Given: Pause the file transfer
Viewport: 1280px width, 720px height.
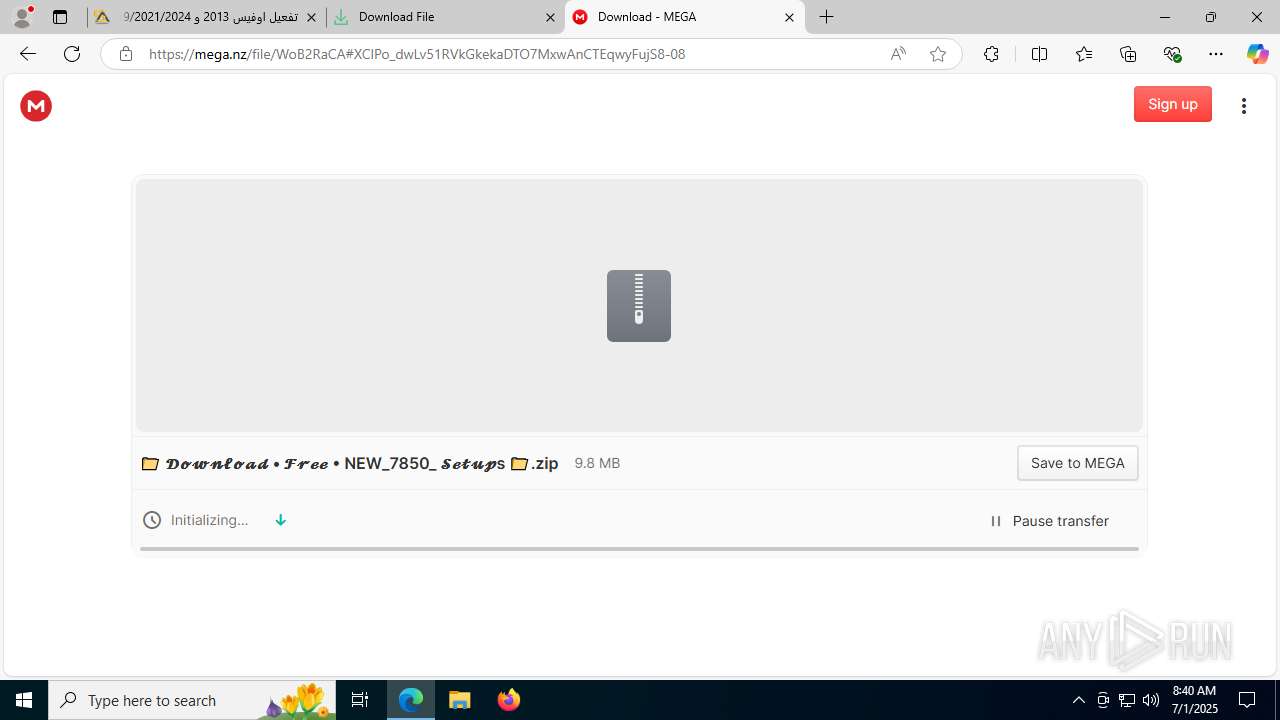Looking at the screenshot, I should coord(1049,521).
